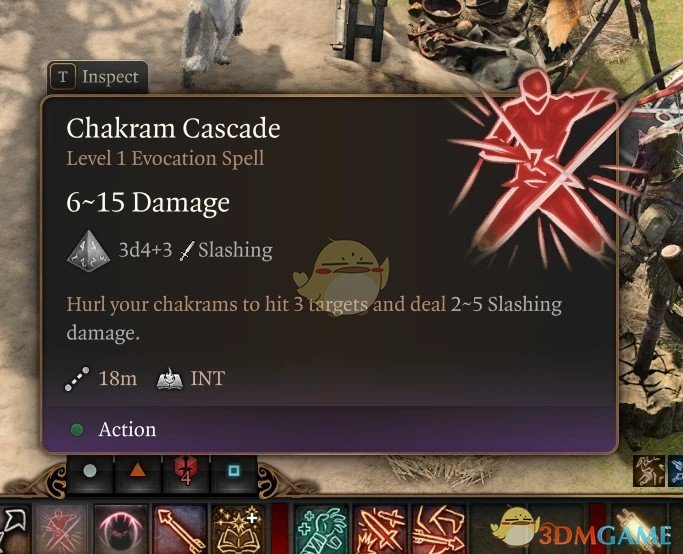This screenshot has width=683, height=554.
Task: Select the red arrow volley ability icon
Action: [x=438, y=530]
